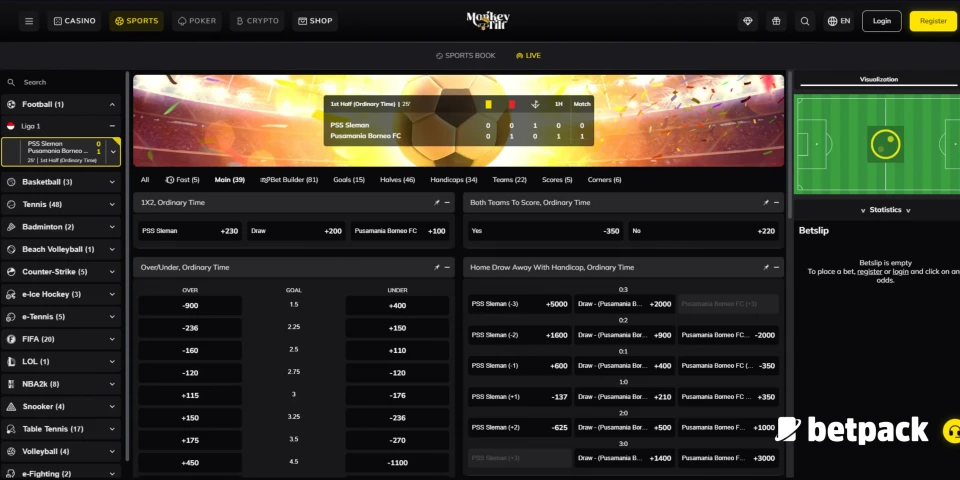Viewport: 960px width, 480px height.
Task: Open the hamburger menu in the header
Action: (x=29, y=21)
